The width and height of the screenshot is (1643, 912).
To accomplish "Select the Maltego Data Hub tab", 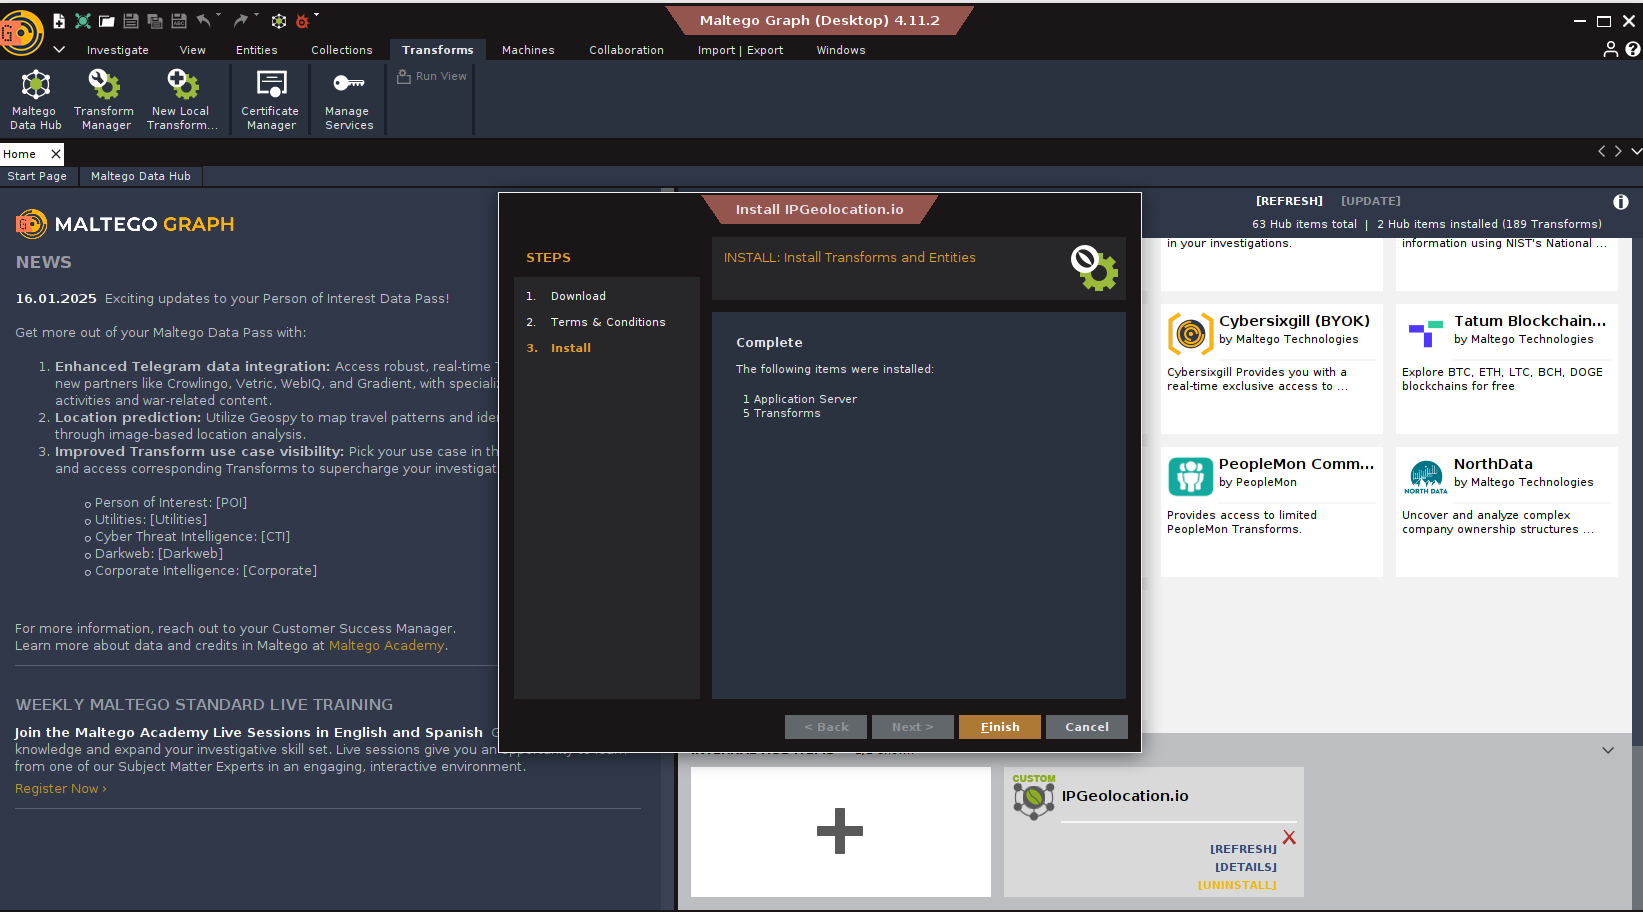I will 140,176.
